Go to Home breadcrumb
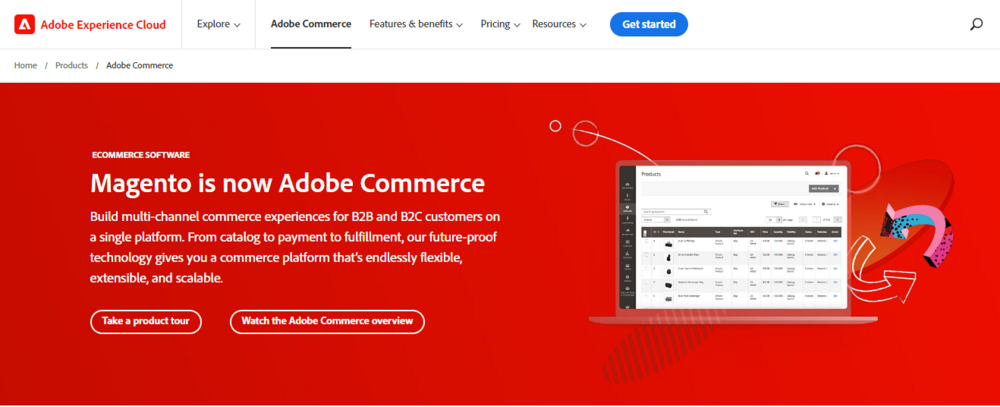Image resolution: width=1000 pixels, height=407 pixels. click(26, 65)
